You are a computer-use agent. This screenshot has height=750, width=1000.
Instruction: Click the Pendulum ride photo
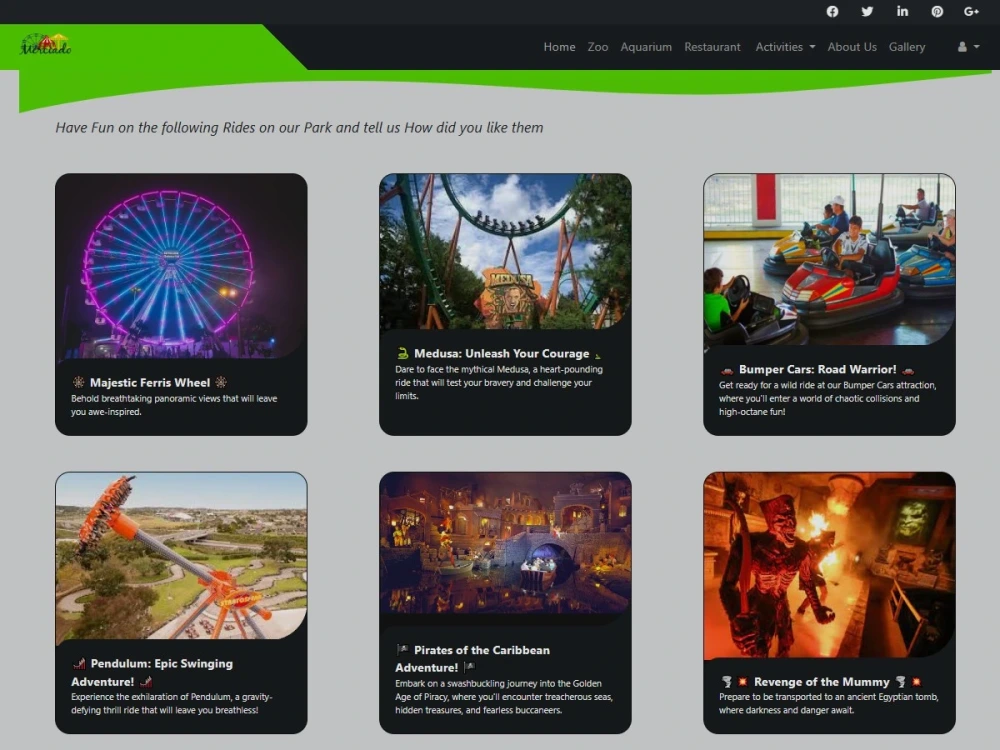click(x=181, y=556)
